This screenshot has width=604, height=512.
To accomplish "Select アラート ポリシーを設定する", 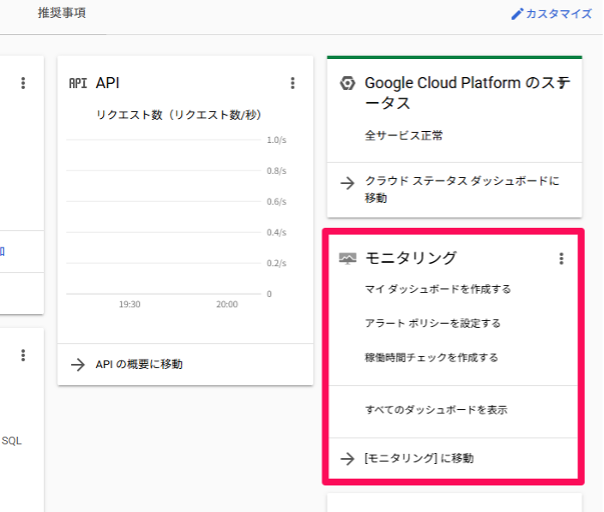I will [433, 323].
